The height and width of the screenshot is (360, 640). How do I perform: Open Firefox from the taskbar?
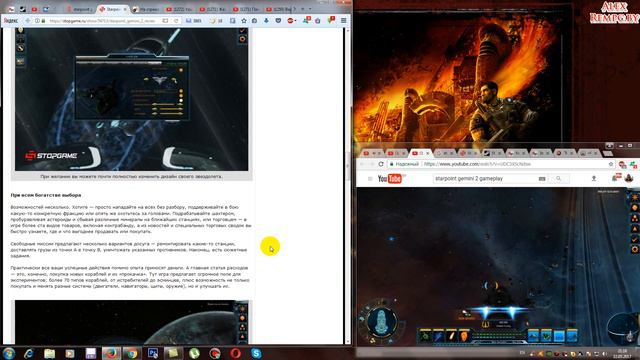point(111,353)
